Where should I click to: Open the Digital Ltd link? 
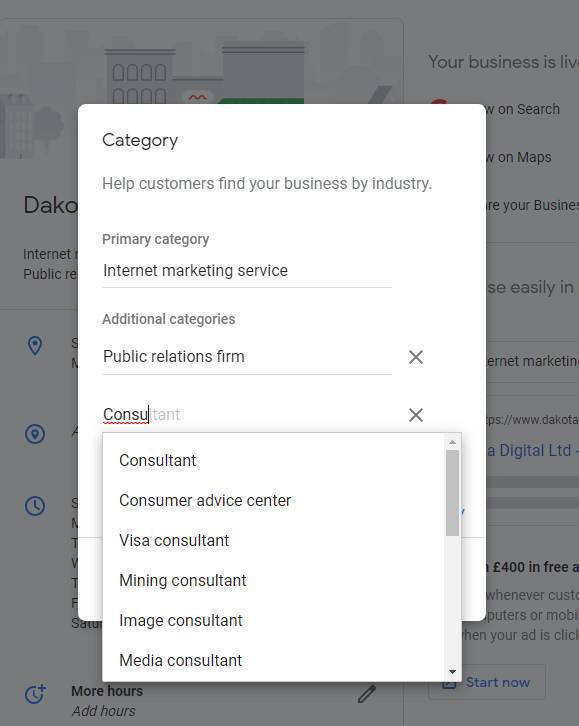coord(532,451)
